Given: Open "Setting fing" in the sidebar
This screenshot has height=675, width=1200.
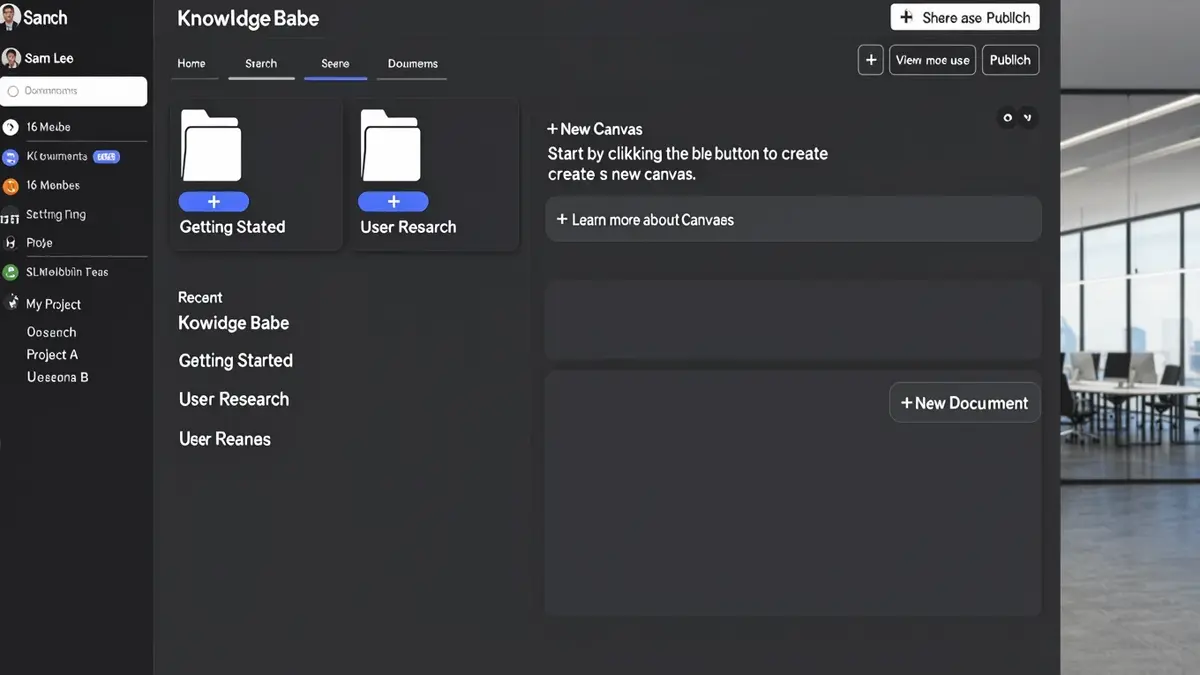Looking at the screenshot, I should click(56, 215).
